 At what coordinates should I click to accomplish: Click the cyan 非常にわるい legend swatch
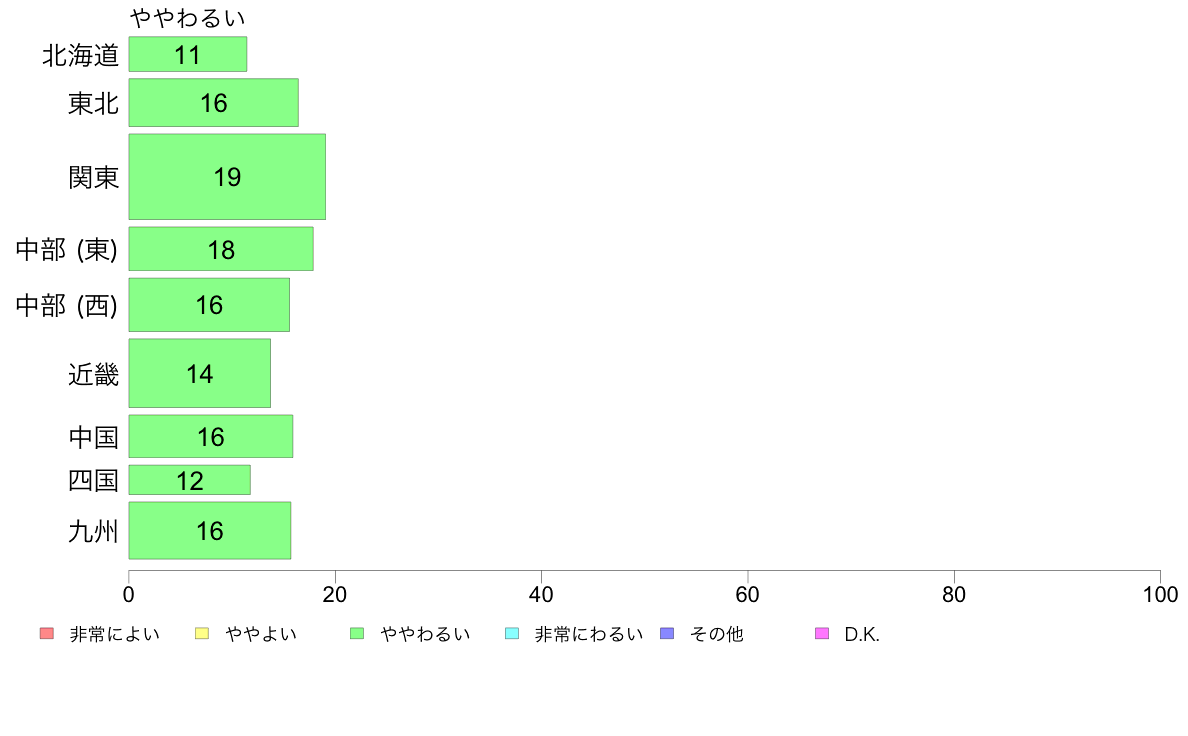512,634
